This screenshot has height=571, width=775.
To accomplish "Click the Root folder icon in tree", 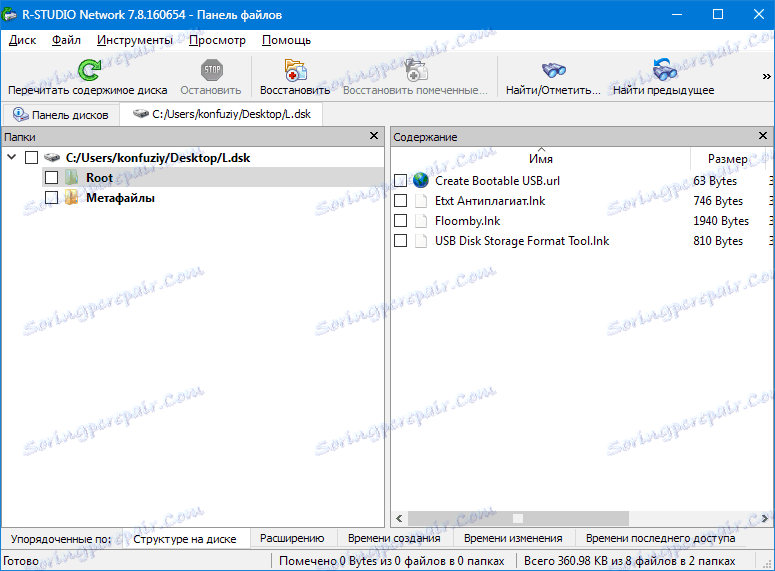I will [72, 177].
